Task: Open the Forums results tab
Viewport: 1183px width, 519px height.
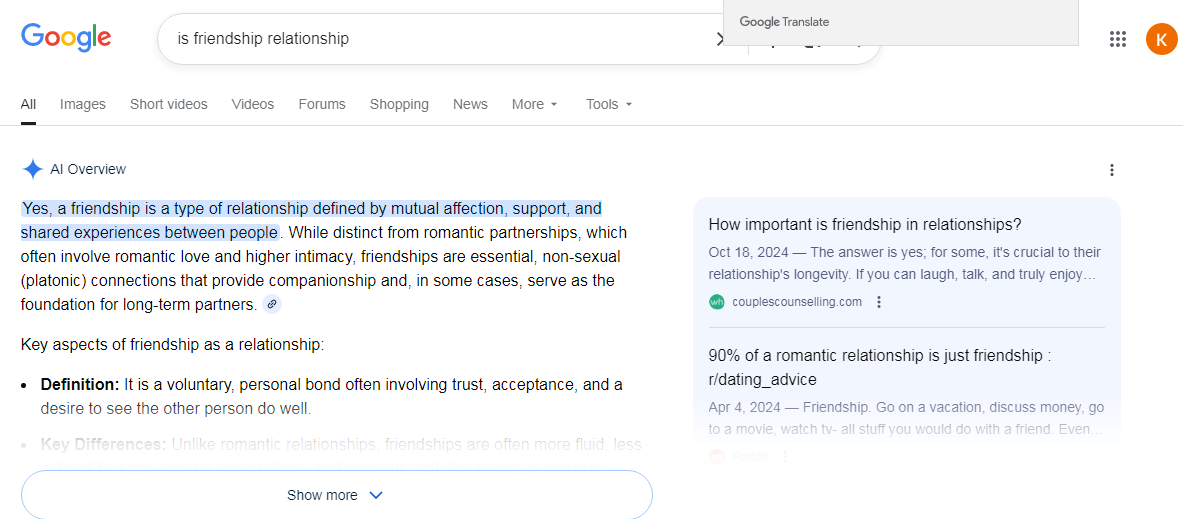Action: [x=322, y=104]
